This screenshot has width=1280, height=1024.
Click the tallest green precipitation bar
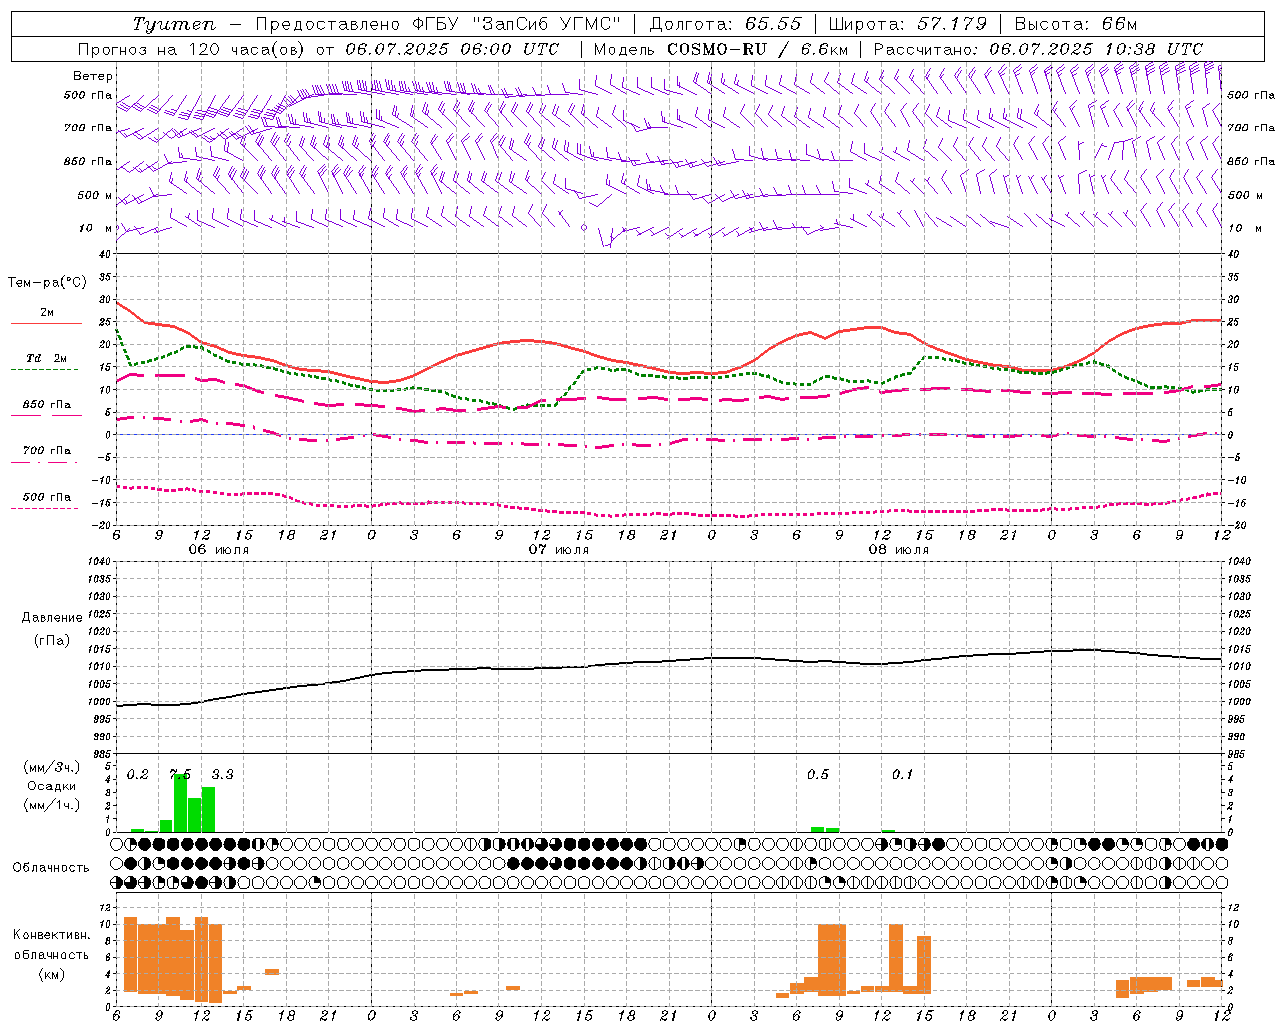[x=180, y=803]
